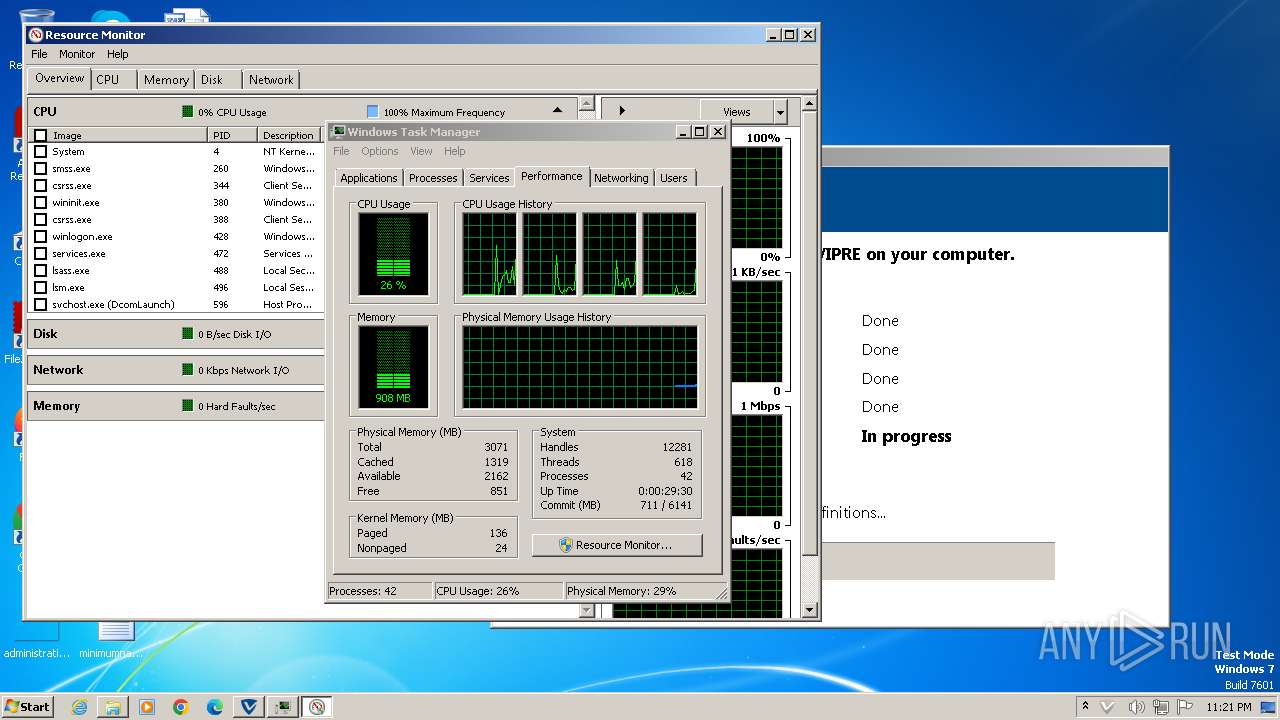Viewport: 1280px width, 720px height.
Task: Click the Hard Faults green indicator square
Action: [x=187, y=405]
